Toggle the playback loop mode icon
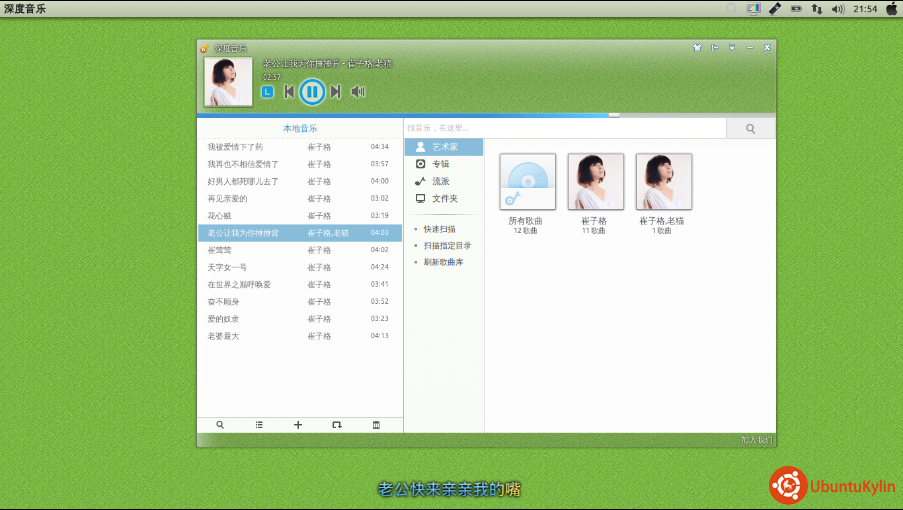The width and height of the screenshot is (903, 510). click(x=337, y=425)
